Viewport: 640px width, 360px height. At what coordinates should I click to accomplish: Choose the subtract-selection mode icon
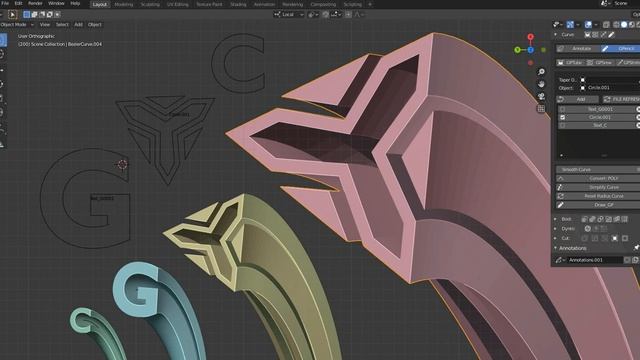point(42,15)
